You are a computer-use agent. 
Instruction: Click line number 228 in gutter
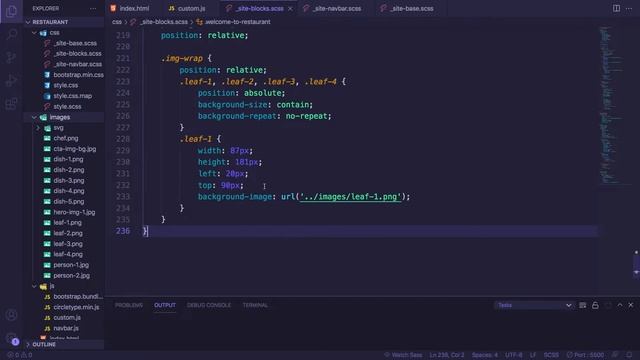[x=123, y=139]
